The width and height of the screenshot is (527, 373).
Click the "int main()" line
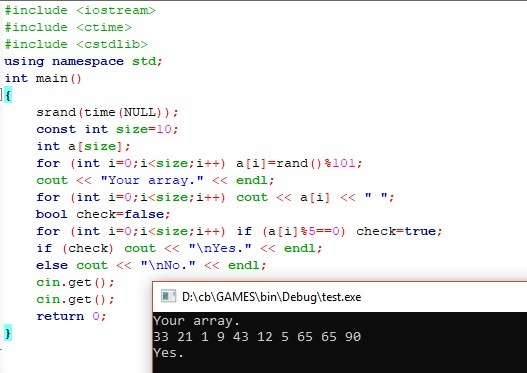(43, 78)
